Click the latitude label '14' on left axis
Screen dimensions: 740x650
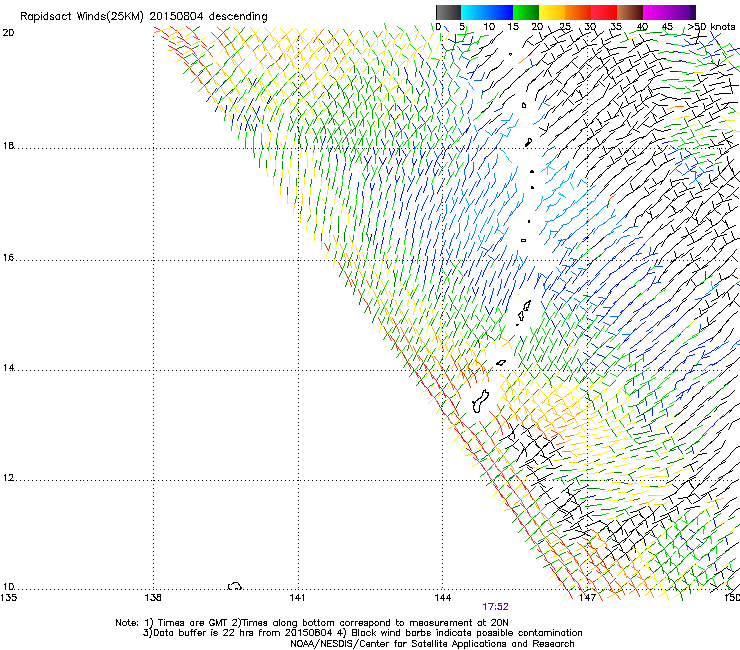pyautogui.click(x=8, y=368)
